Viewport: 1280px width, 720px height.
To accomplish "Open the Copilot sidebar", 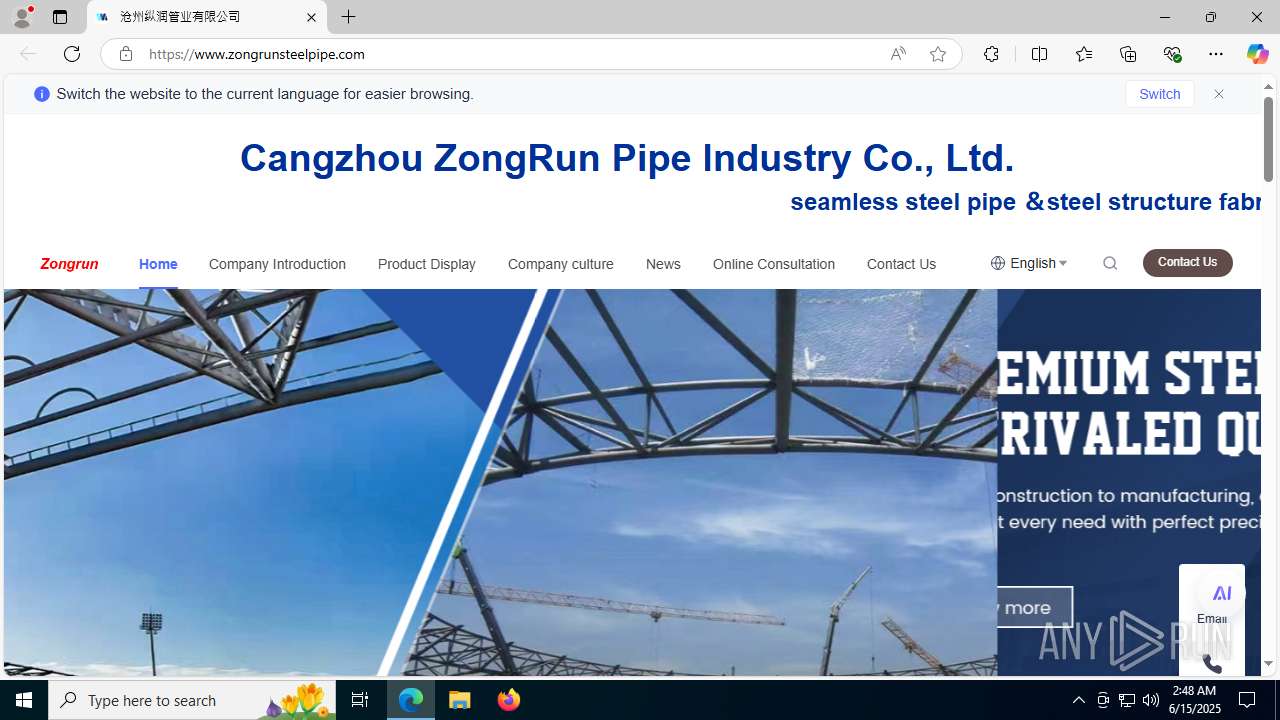I will pyautogui.click(x=1257, y=54).
